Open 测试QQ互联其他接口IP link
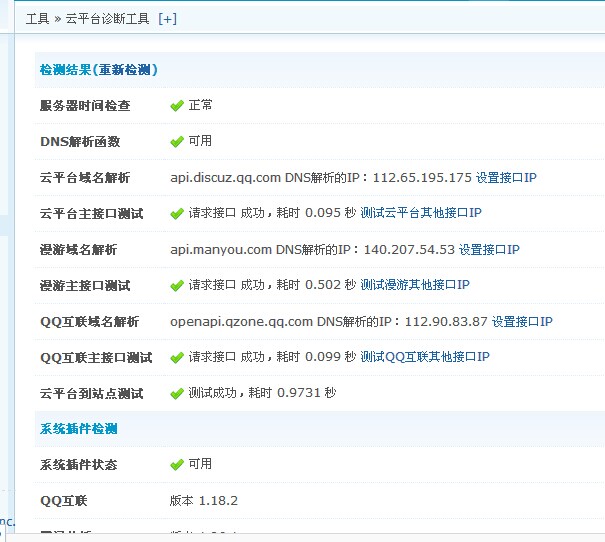Image resolution: width=605 pixels, height=542 pixels. coord(425,357)
